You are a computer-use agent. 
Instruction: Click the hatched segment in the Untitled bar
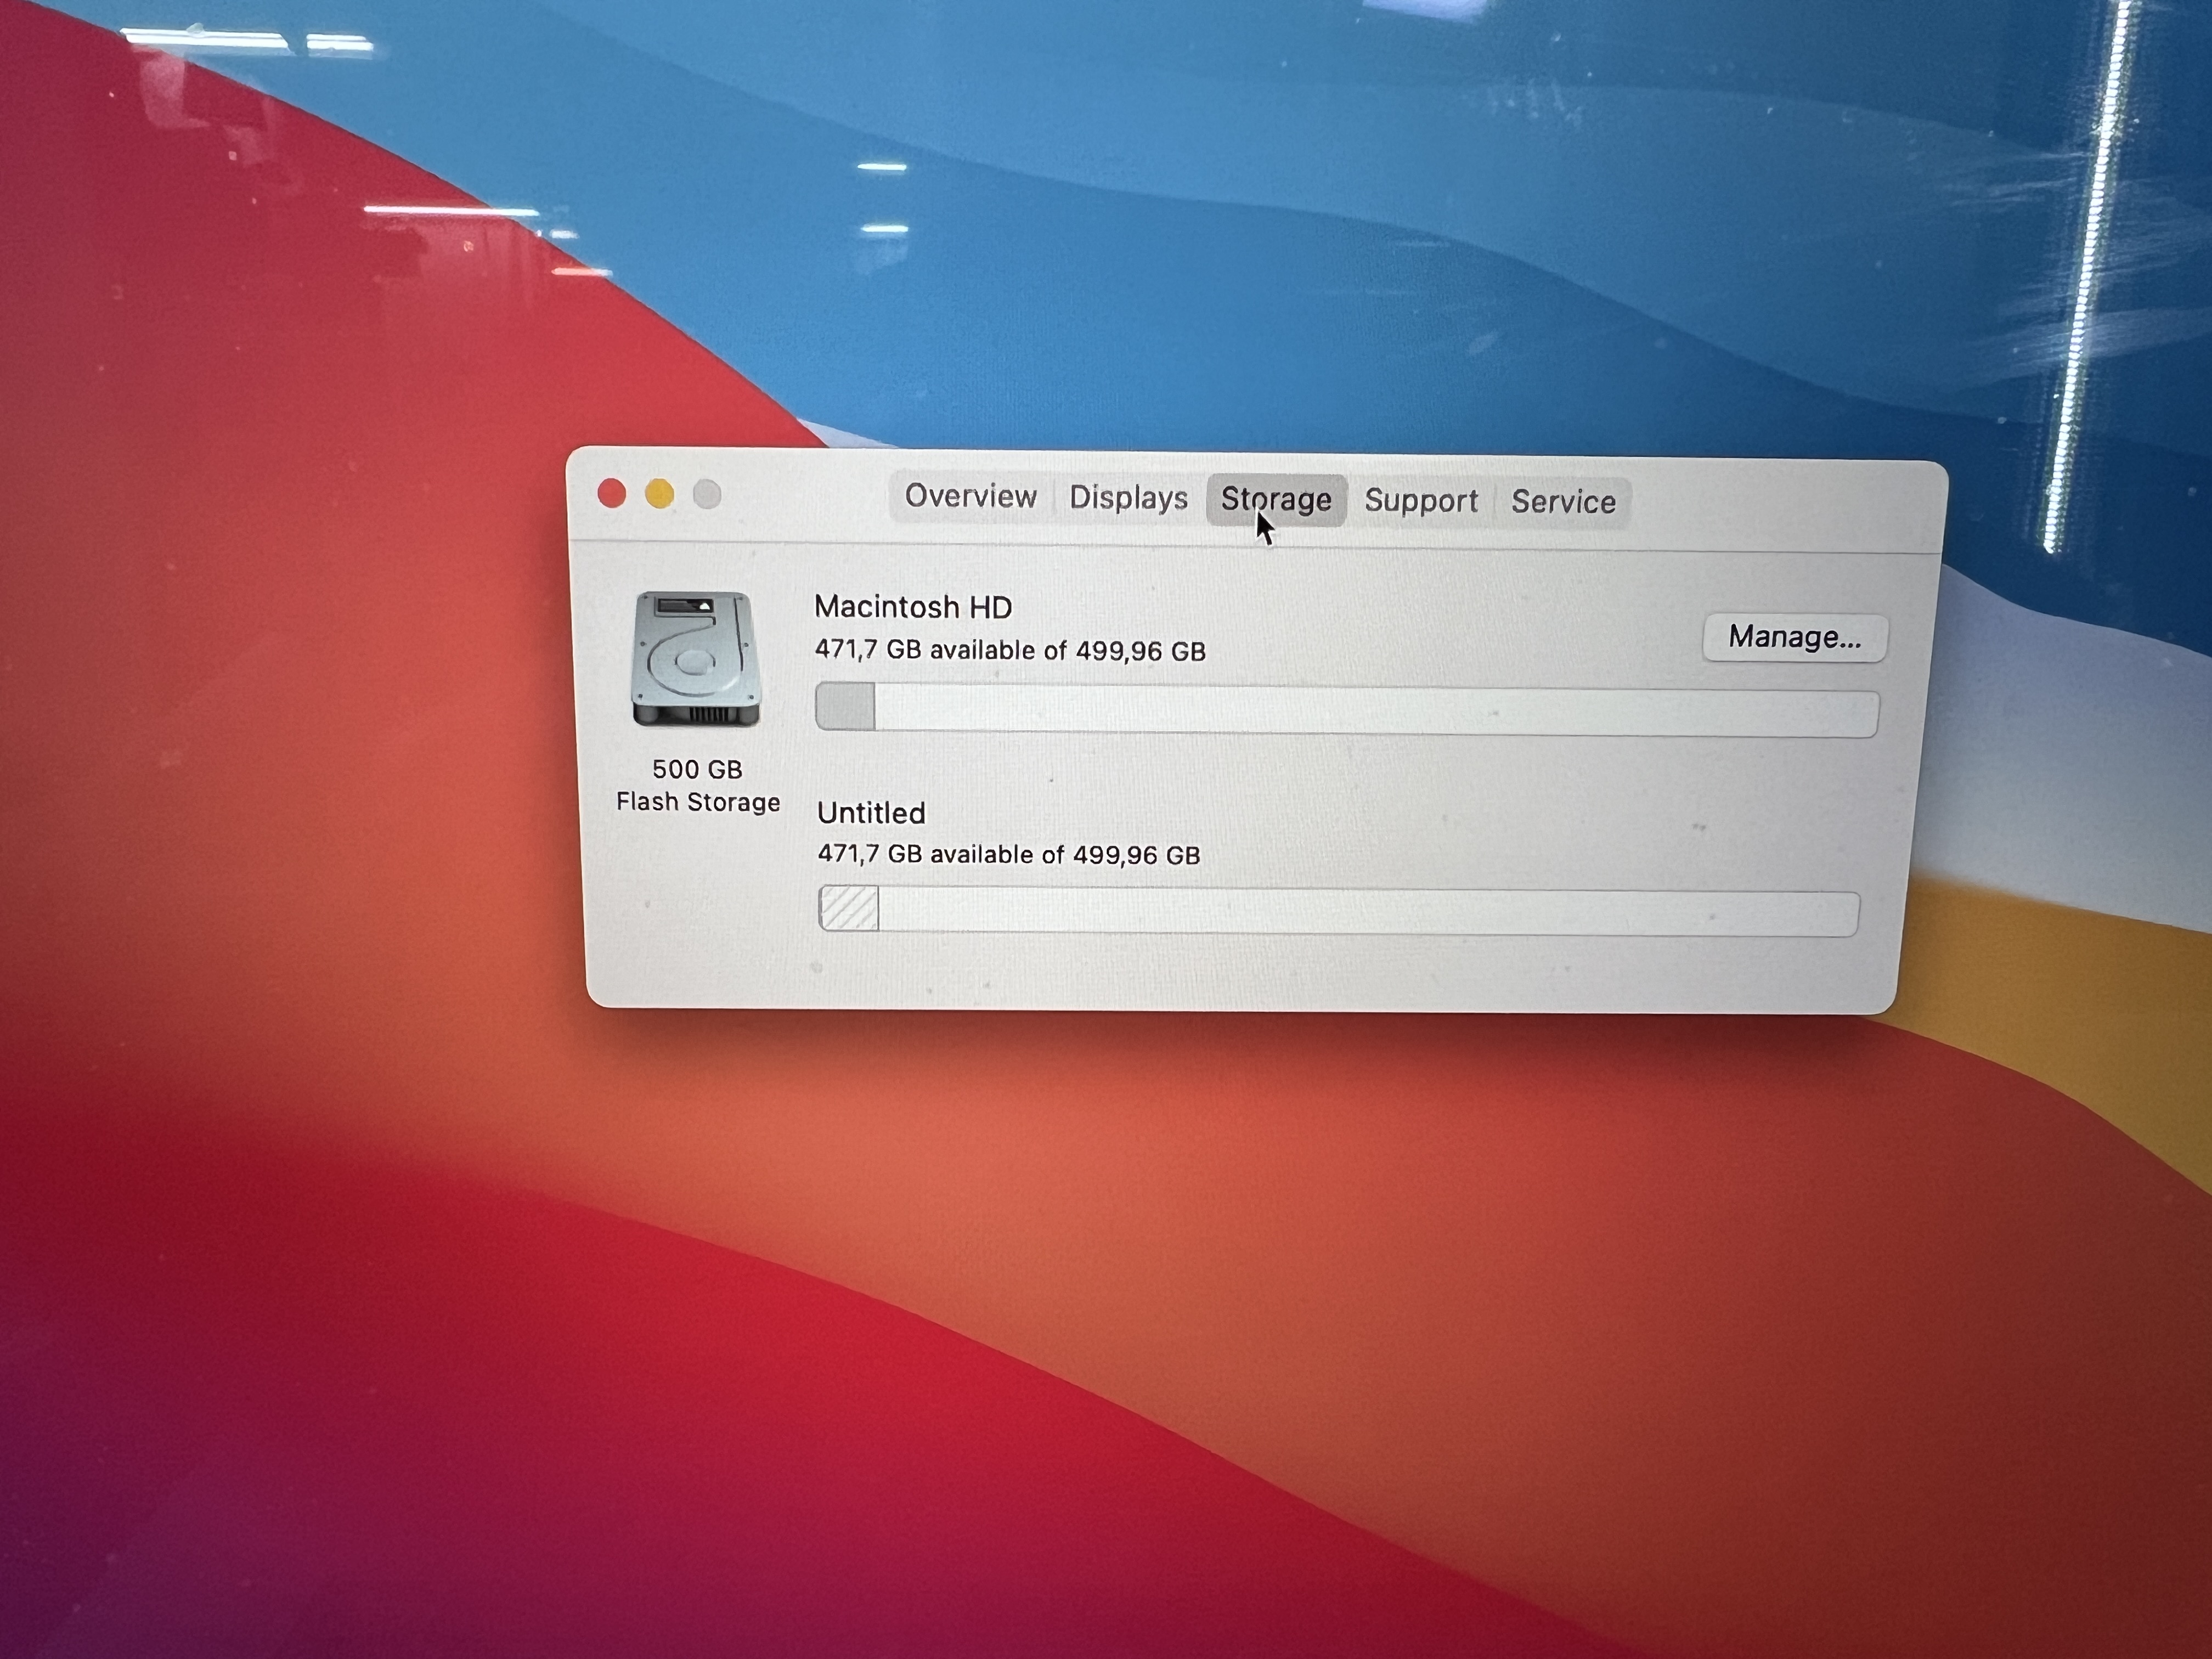pyautogui.click(x=849, y=908)
